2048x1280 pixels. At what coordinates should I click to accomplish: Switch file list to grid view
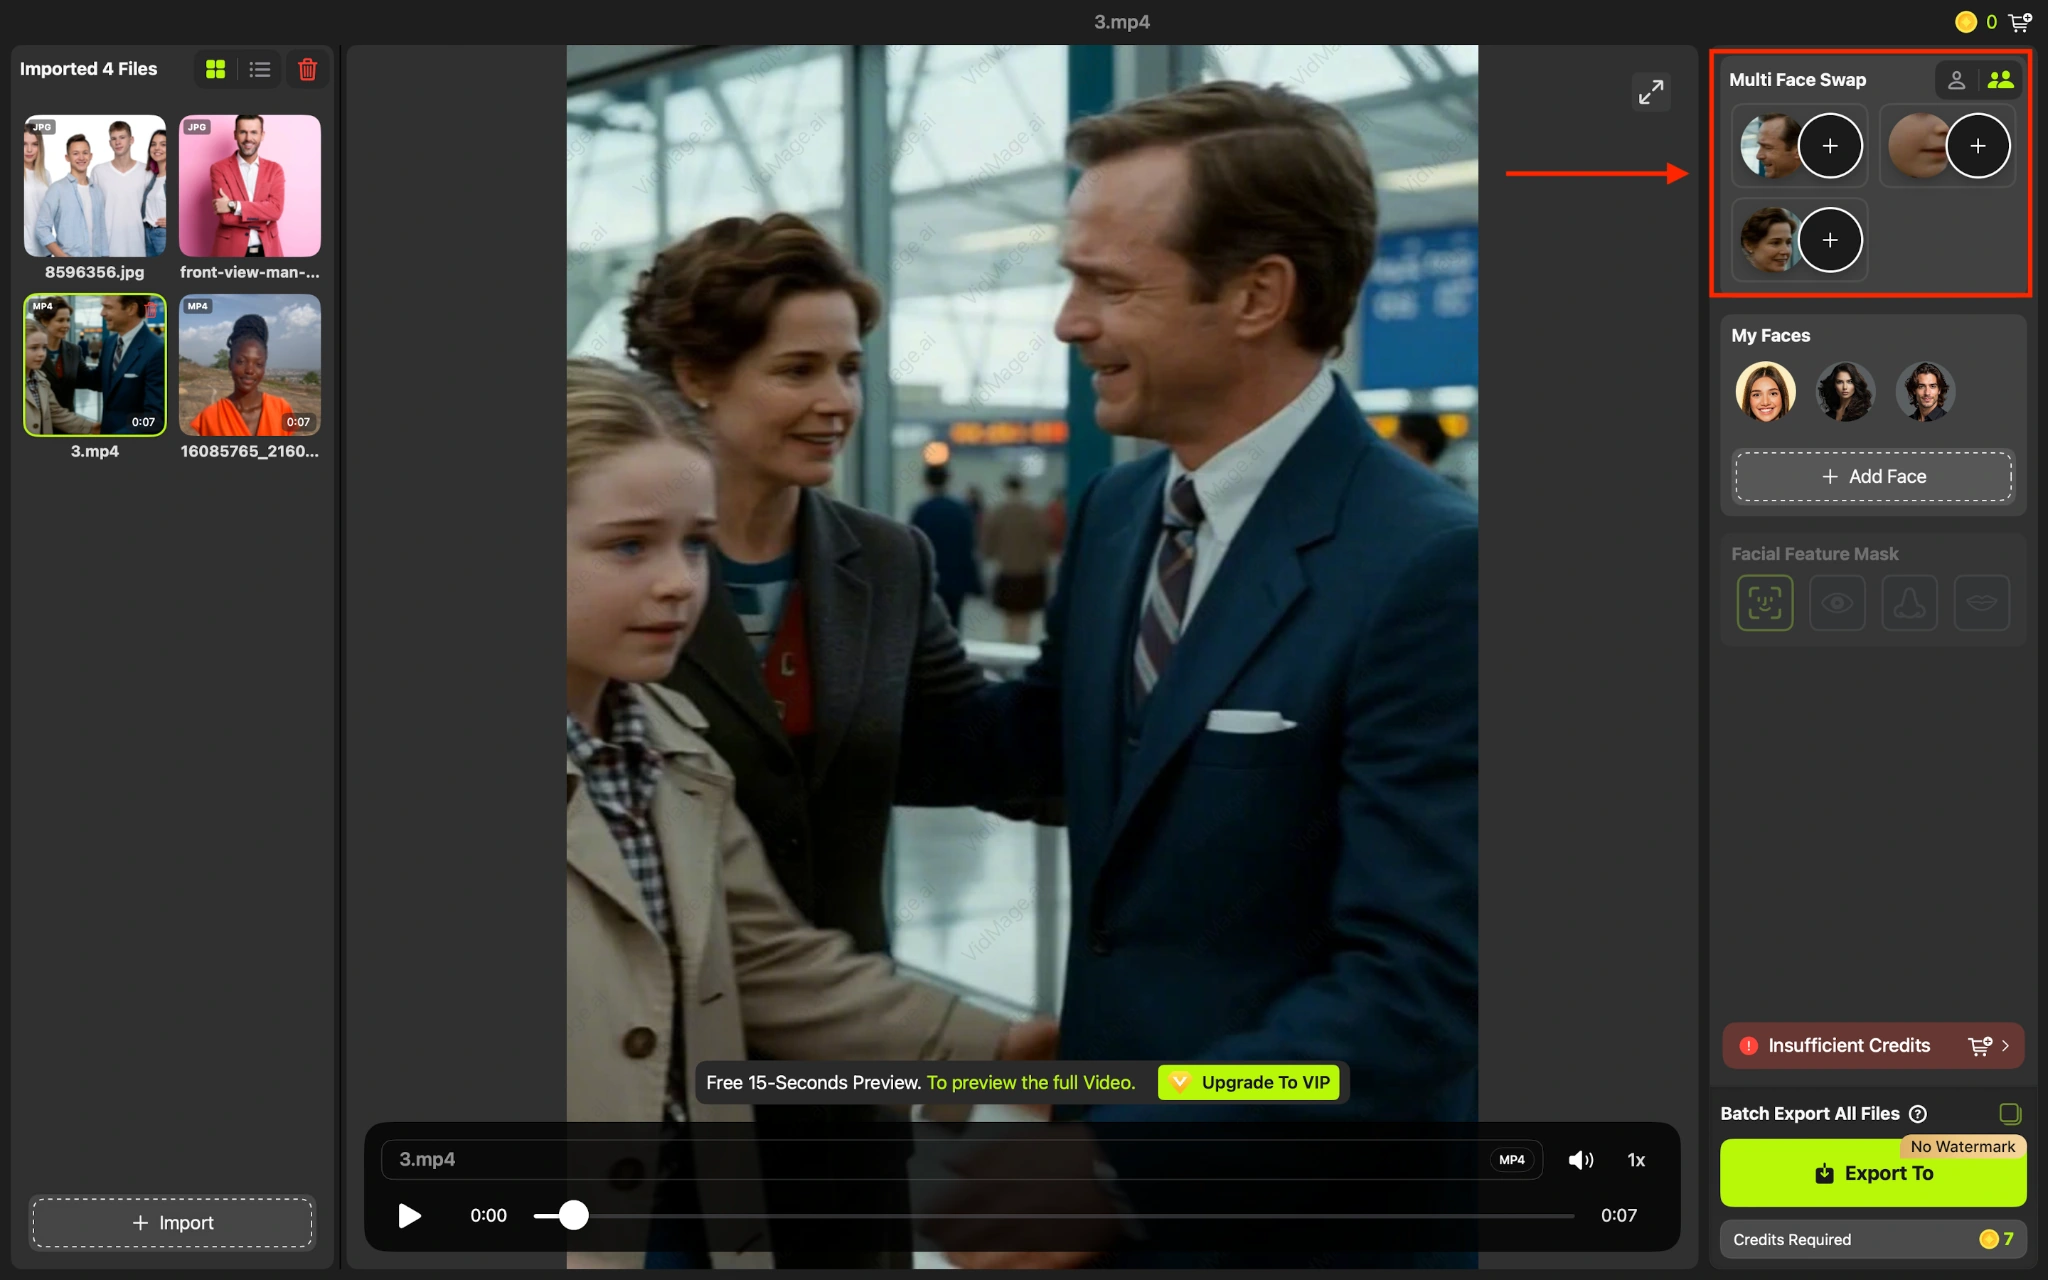215,69
